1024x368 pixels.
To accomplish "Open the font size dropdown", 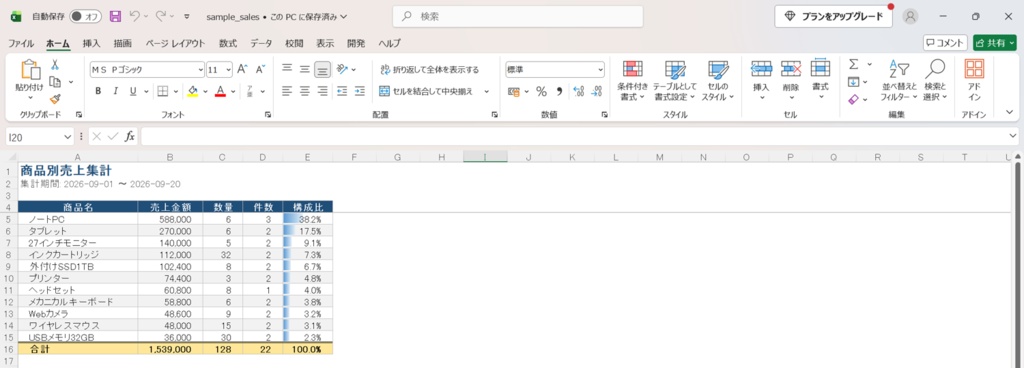I will click(x=228, y=69).
